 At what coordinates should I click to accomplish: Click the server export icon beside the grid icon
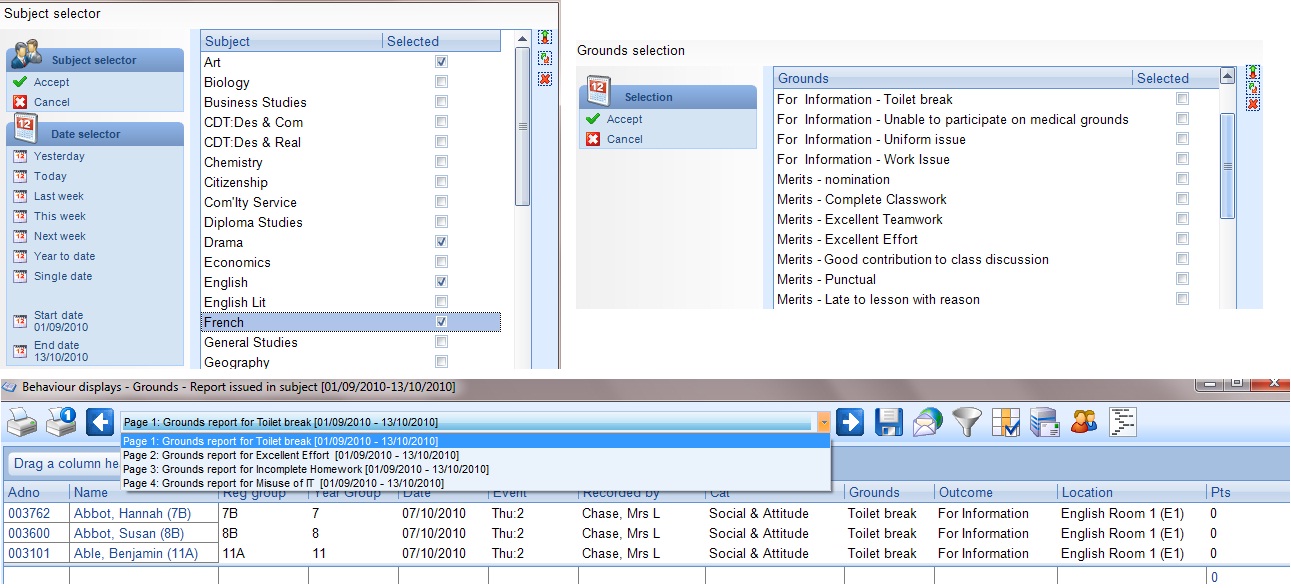(1045, 422)
